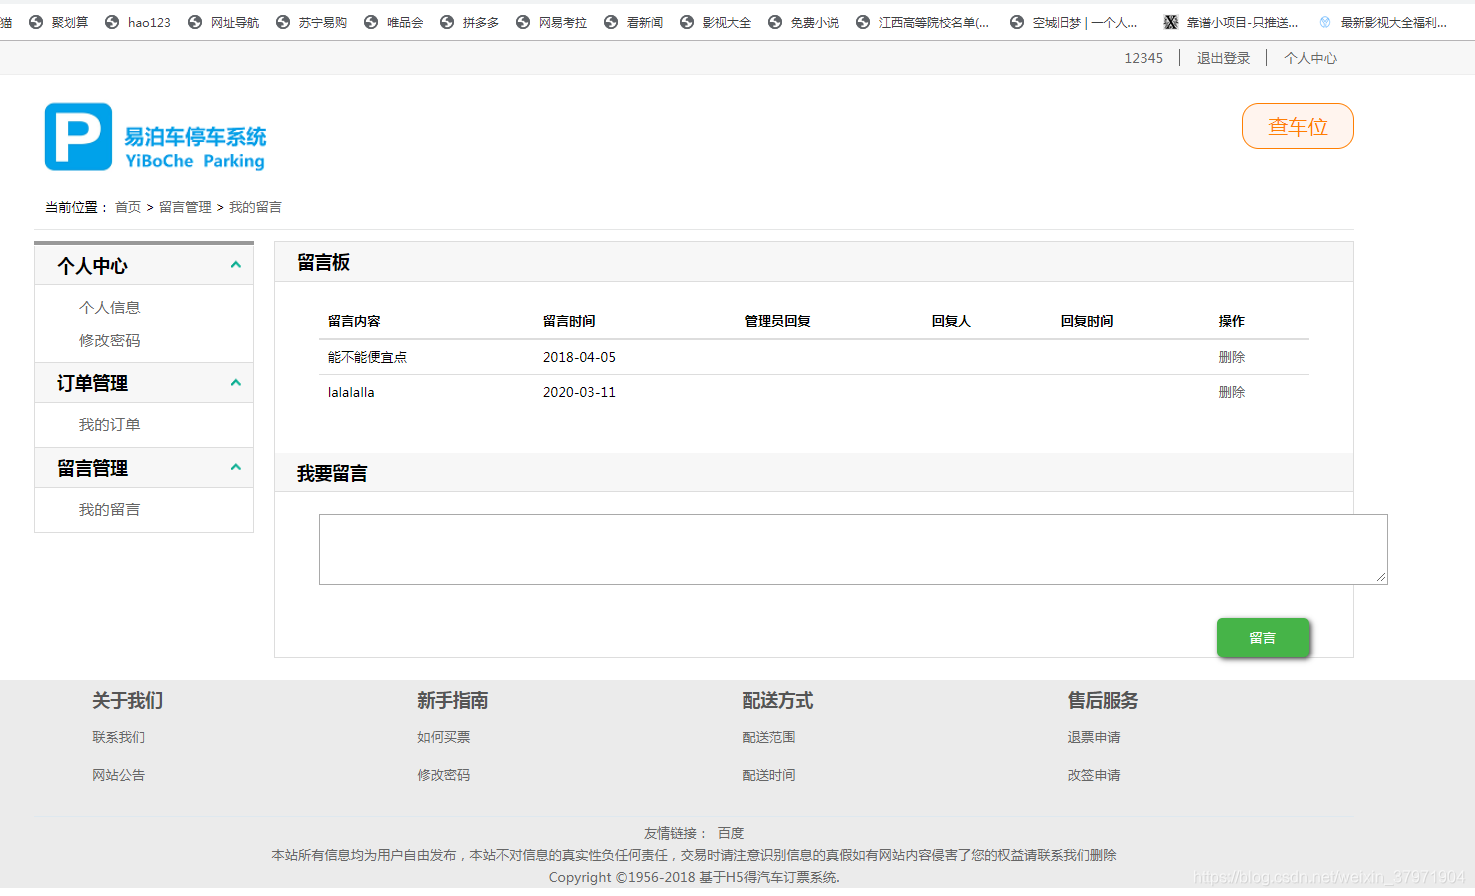
Task: Open the 拼多多 bookmark
Action: (x=470, y=22)
